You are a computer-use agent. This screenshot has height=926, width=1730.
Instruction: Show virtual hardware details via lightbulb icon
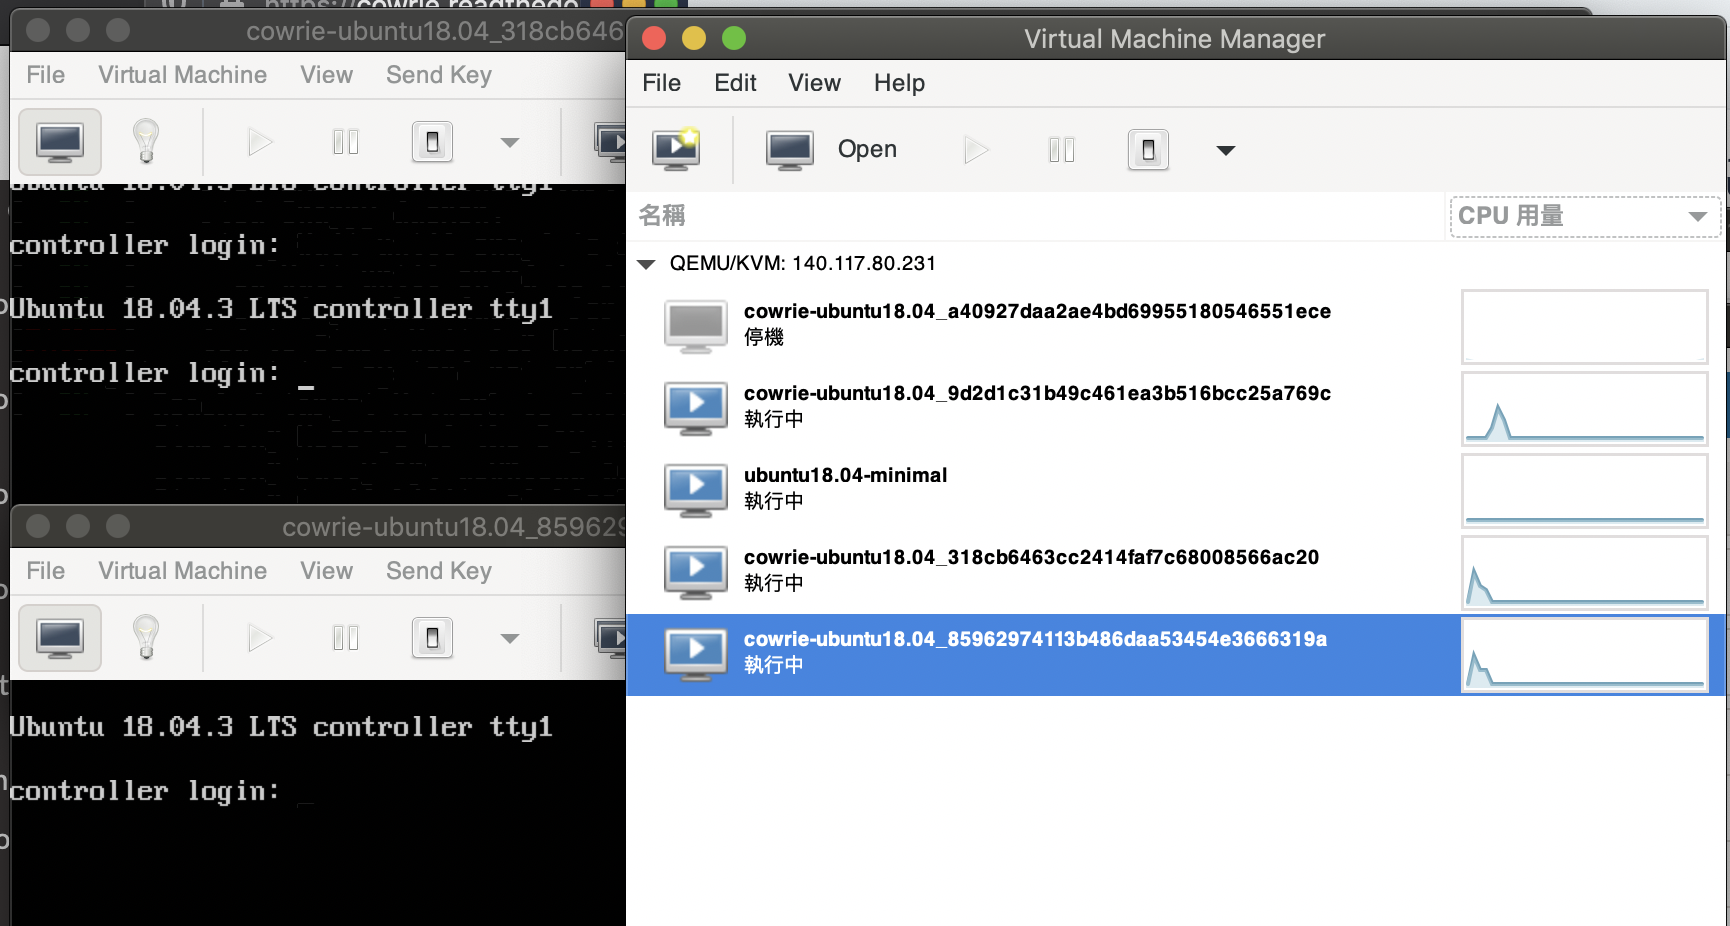tap(145, 141)
